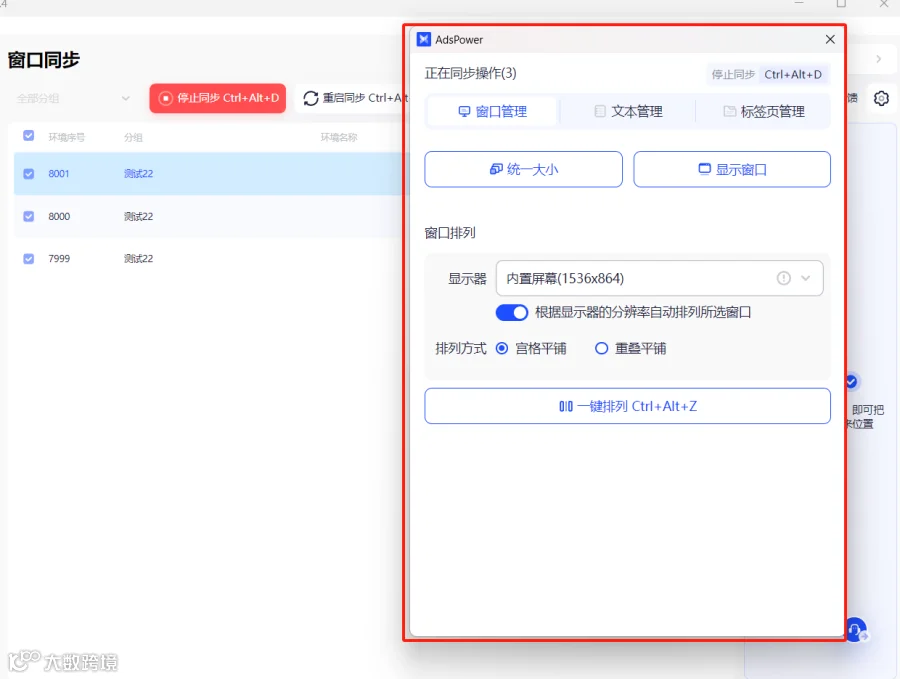Toggle auto-arrange by display resolution switch
Viewport: 900px width, 679px height.
click(511, 312)
